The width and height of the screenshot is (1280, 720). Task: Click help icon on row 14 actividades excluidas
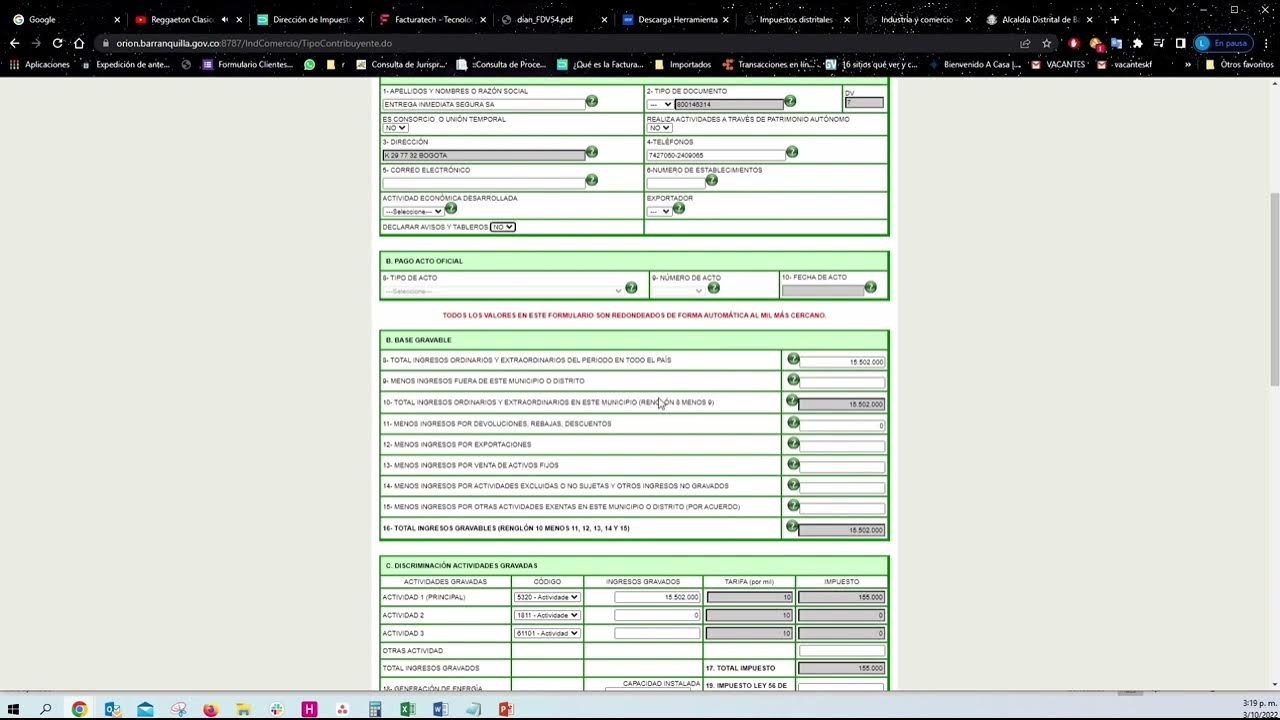pos(793,485)
